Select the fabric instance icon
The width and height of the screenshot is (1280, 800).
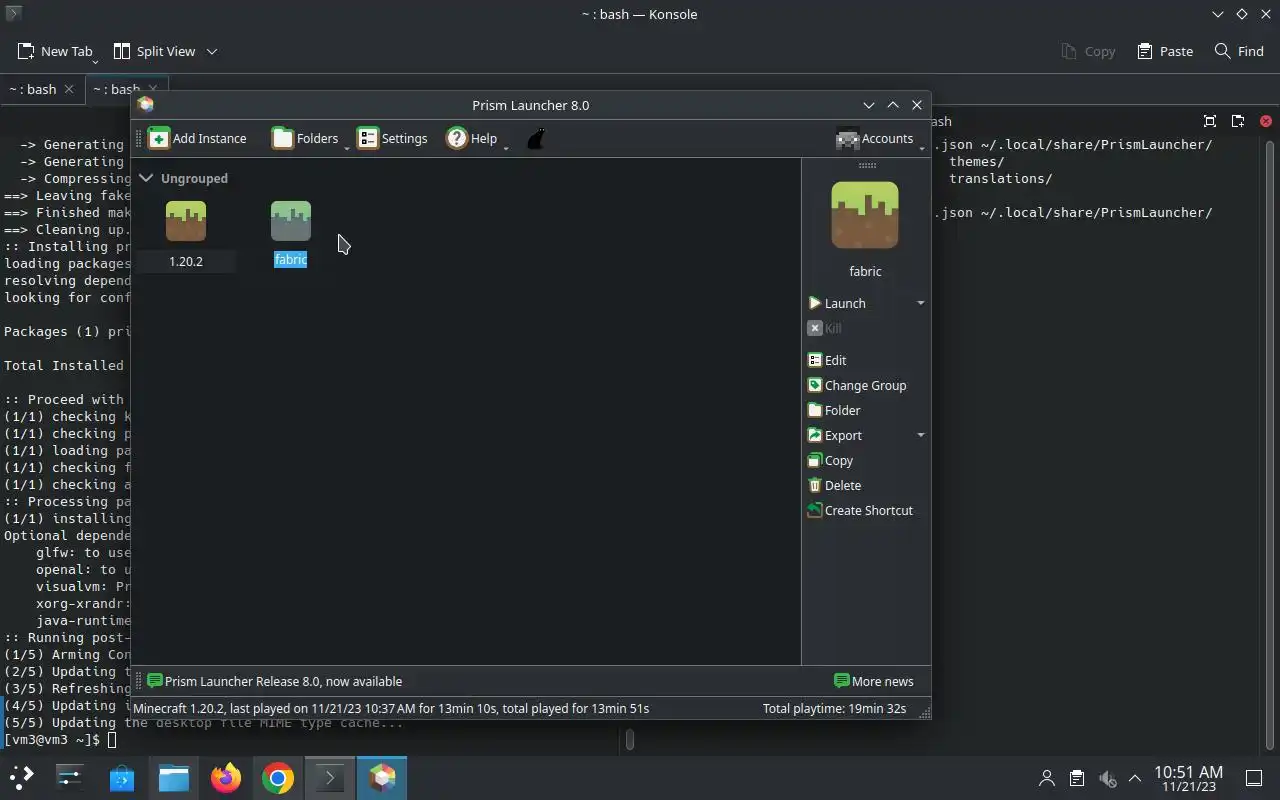(x=291, y=221)
